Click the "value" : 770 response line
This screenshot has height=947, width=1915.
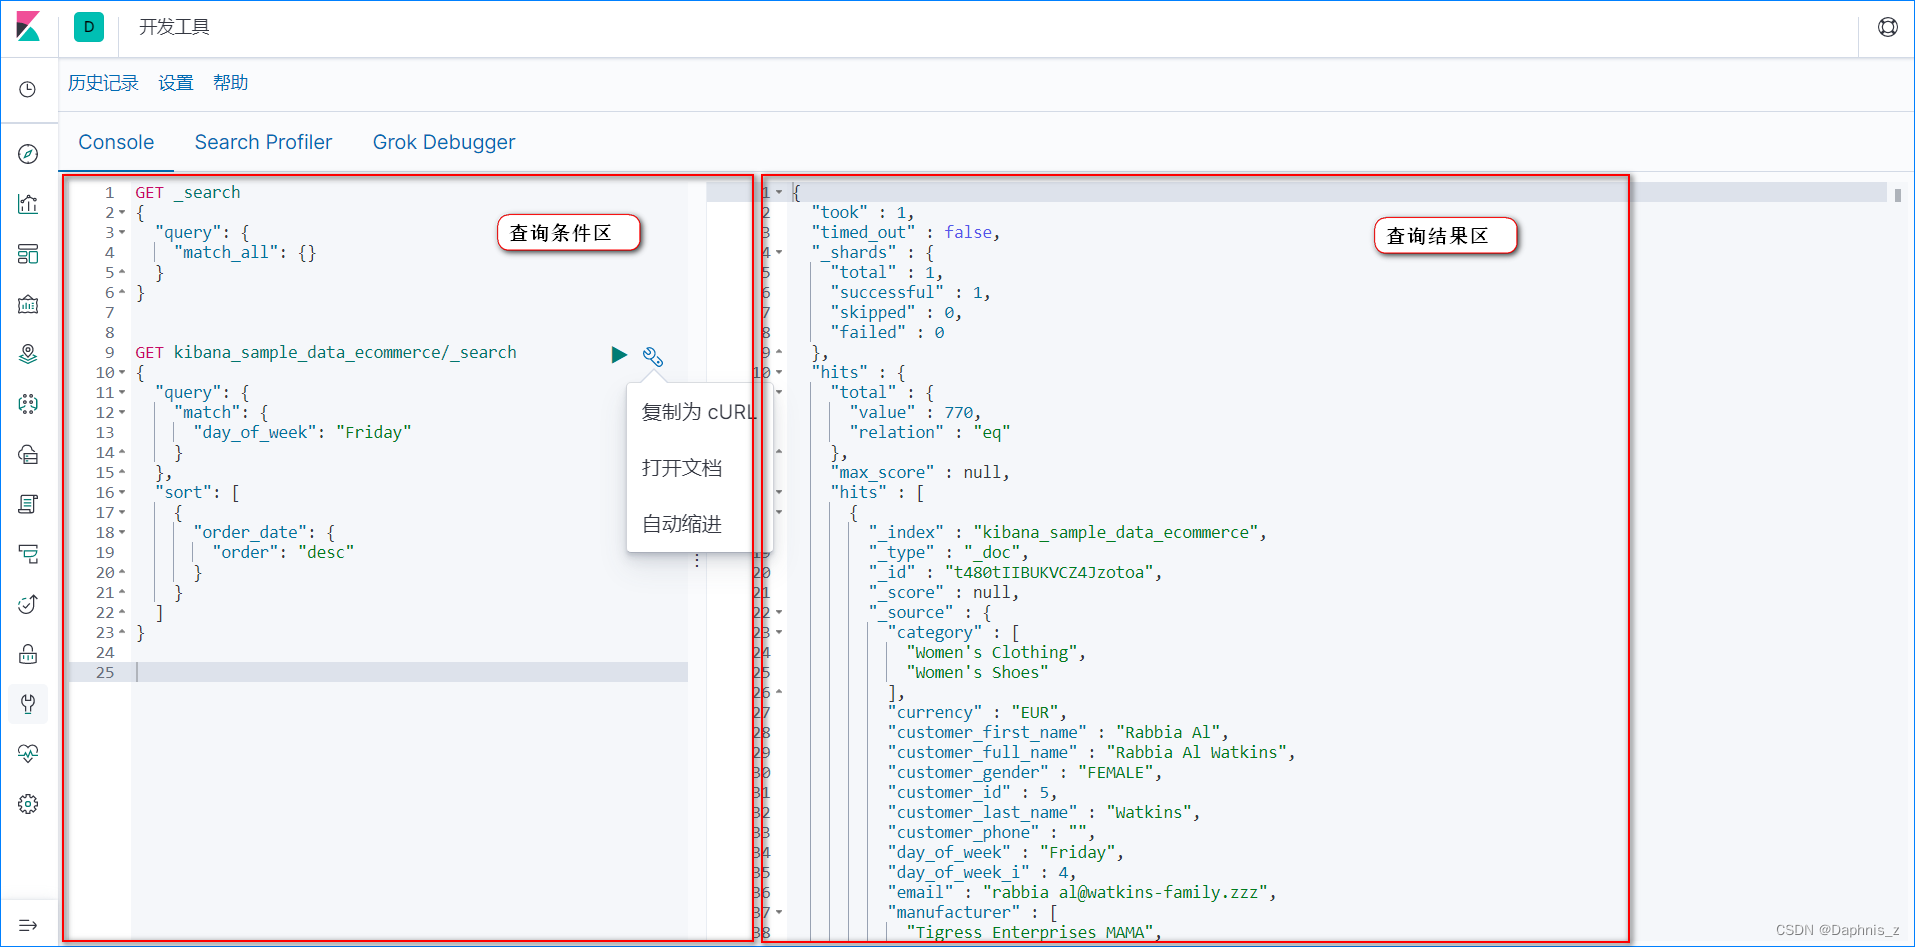click(916, 412)
